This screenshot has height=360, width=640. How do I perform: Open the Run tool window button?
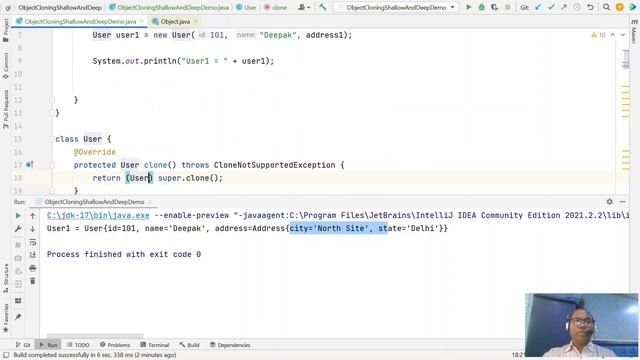click(48, 345)
